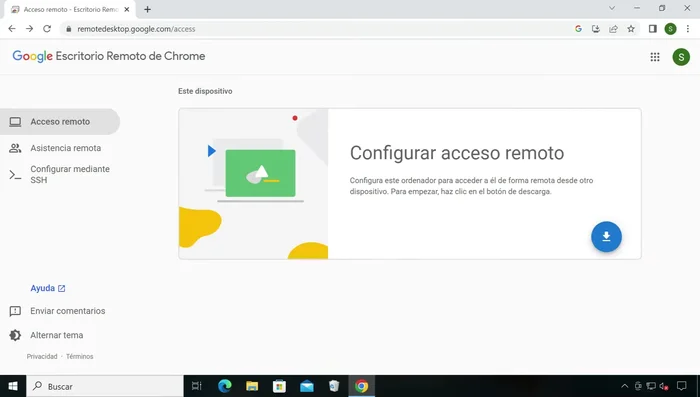This screenshot has width=700, height=397.
Task: Open Mail app from taskbar
Action: tap(307, 386)
